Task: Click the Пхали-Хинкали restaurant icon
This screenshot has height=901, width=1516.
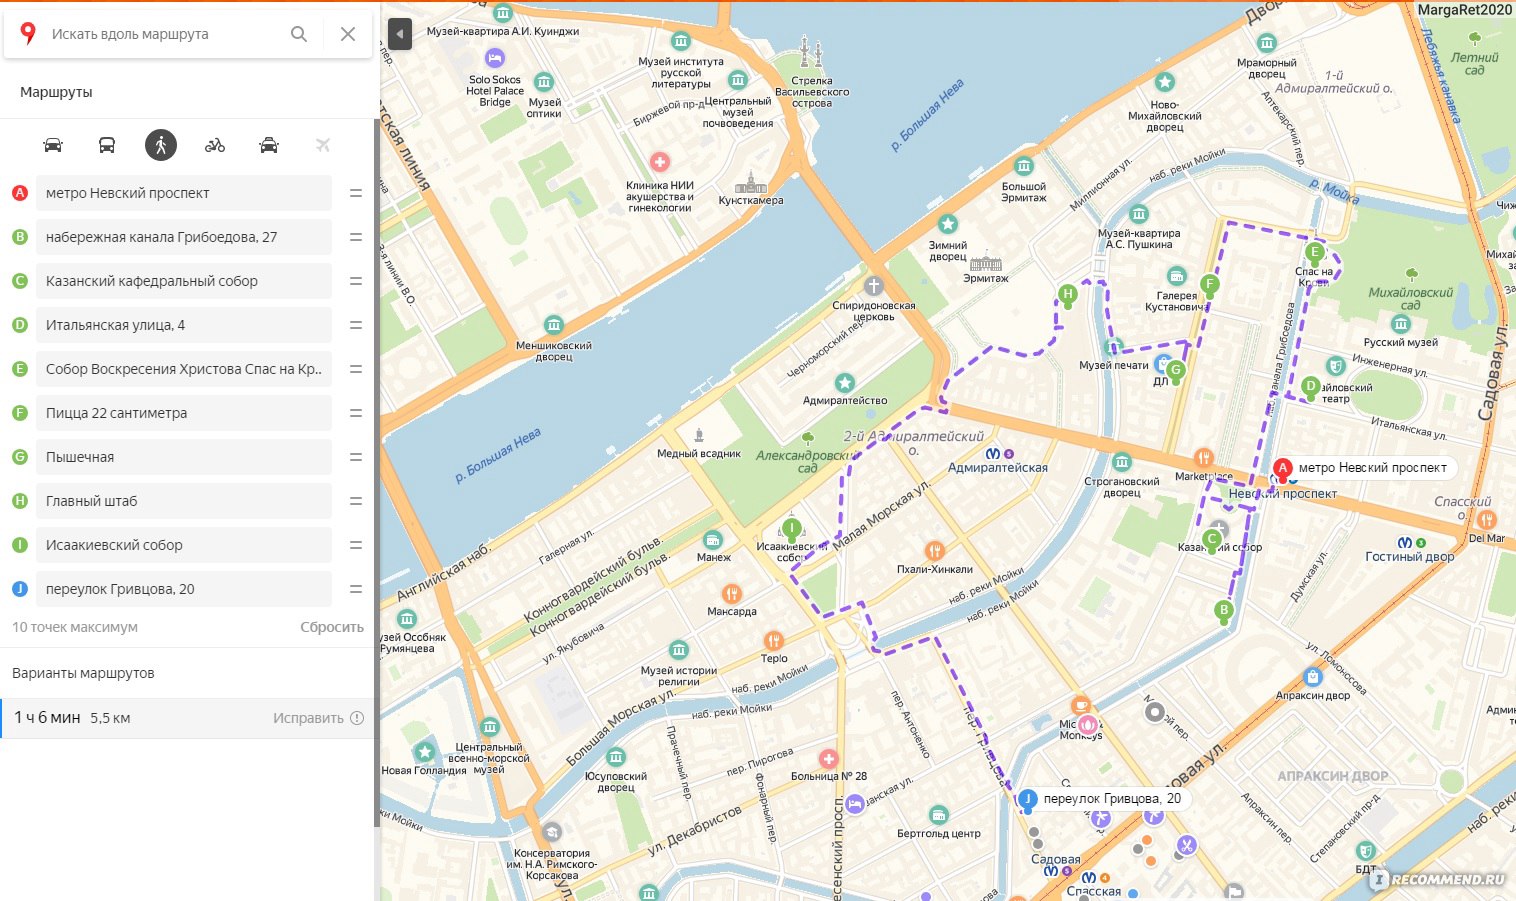Action: tap(934, 551)
